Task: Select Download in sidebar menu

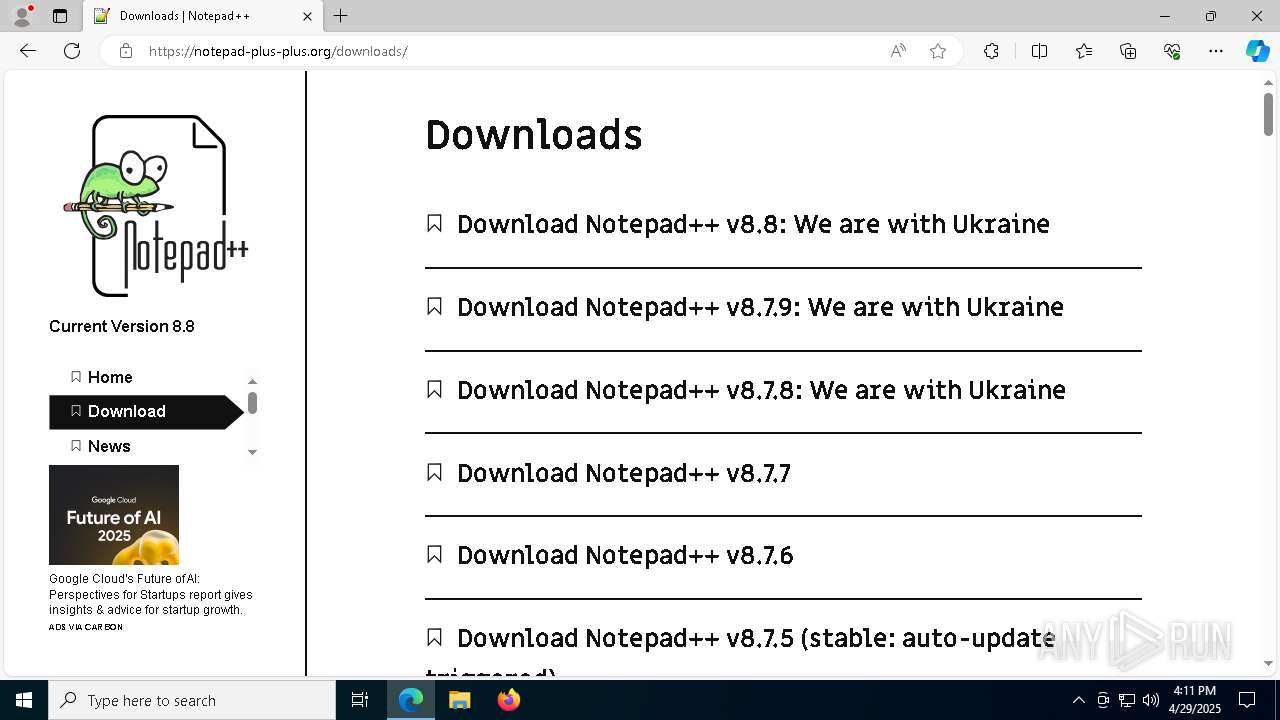Action: [x=146, y=412]
